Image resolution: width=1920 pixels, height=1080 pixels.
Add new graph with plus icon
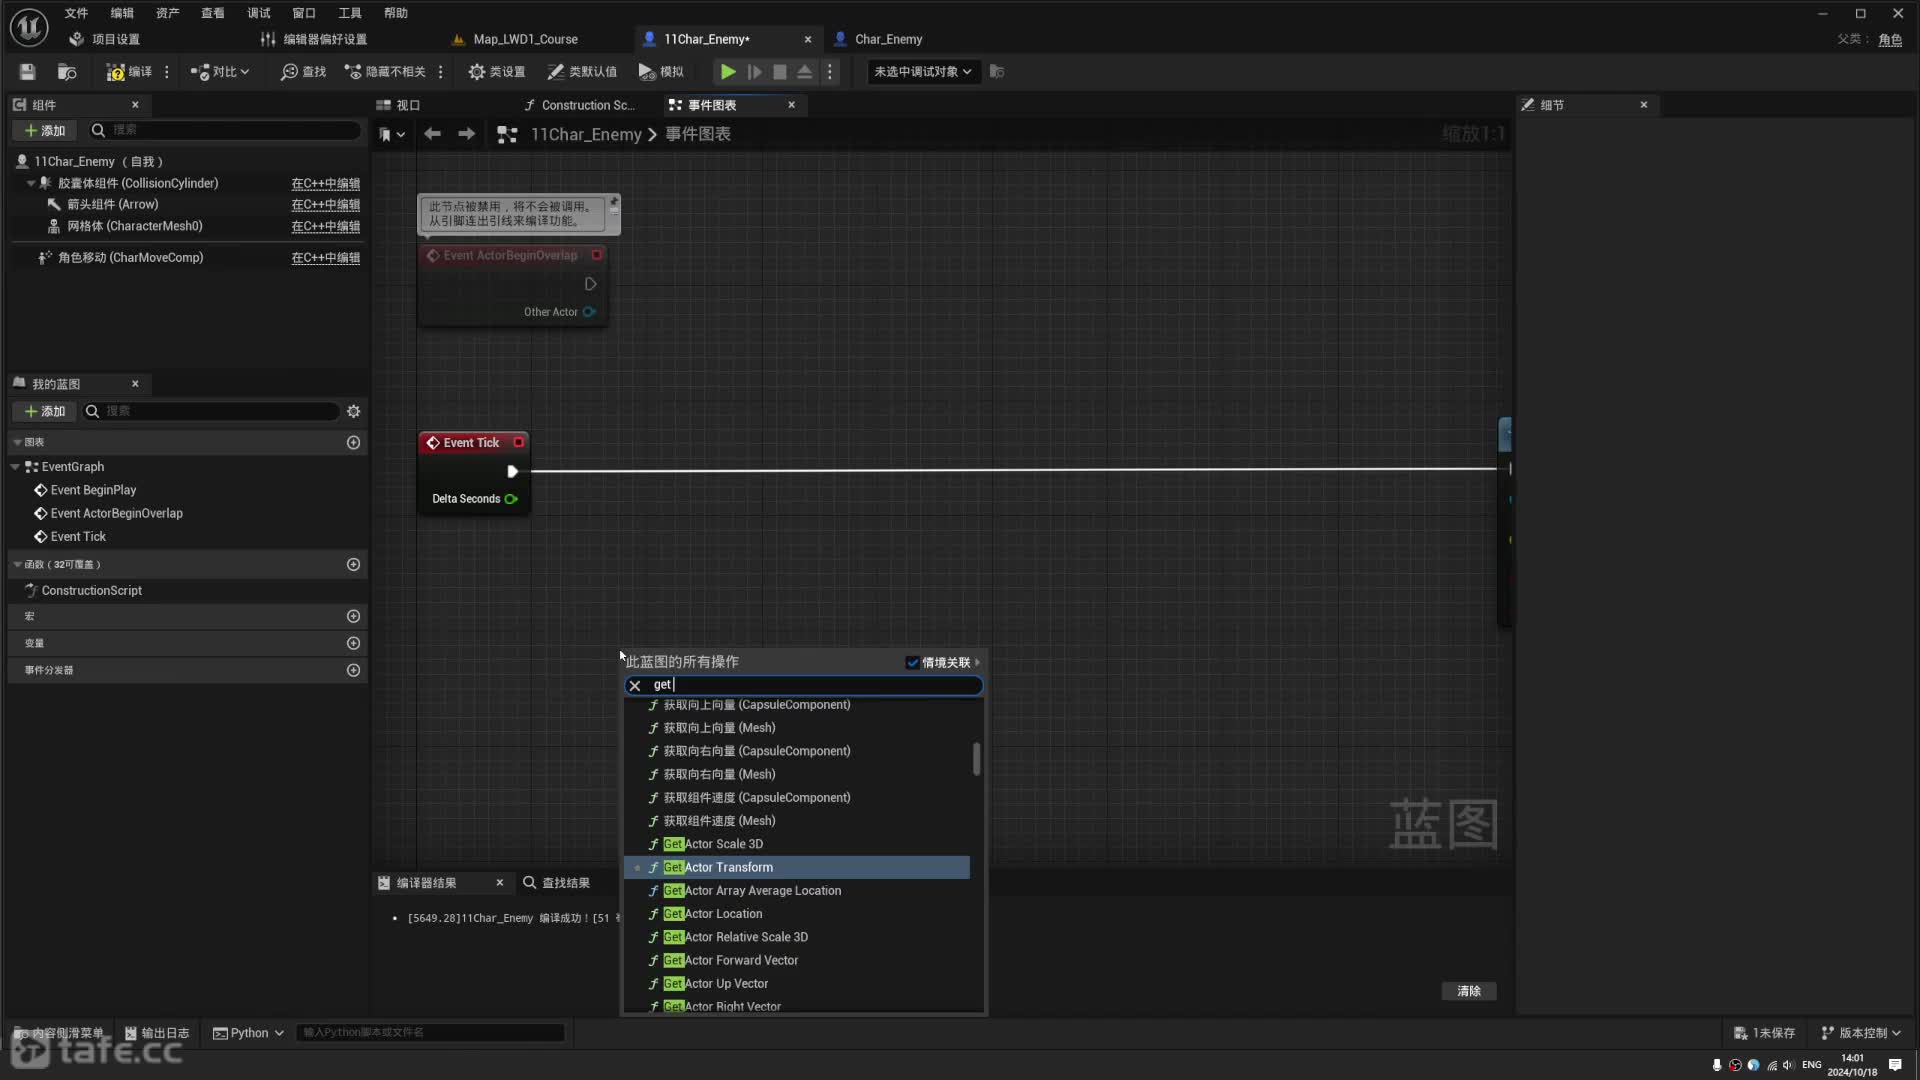(x=353, y=442)
